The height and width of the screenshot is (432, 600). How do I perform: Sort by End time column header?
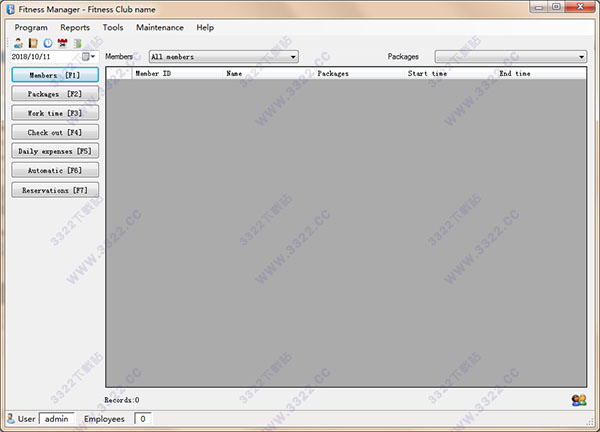(541, 73)
